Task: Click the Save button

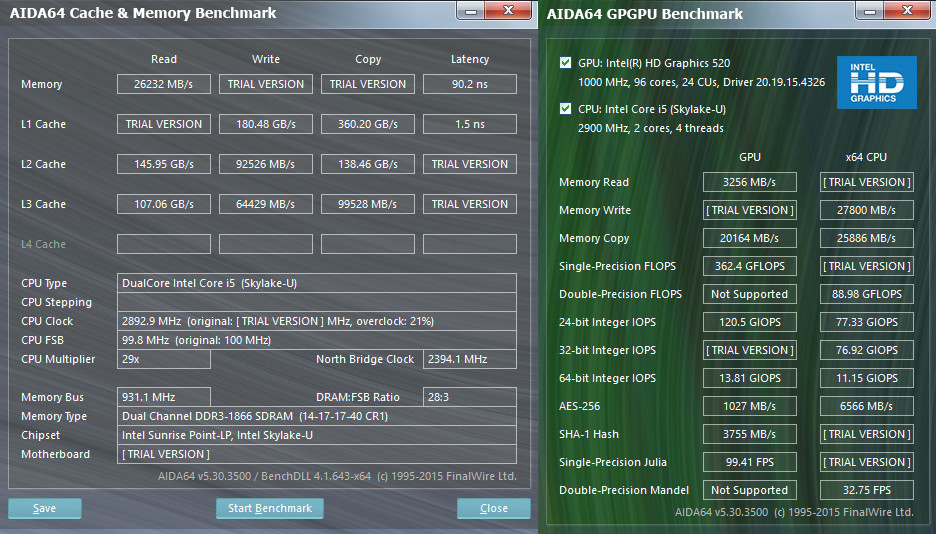Action: pos(45,508)
